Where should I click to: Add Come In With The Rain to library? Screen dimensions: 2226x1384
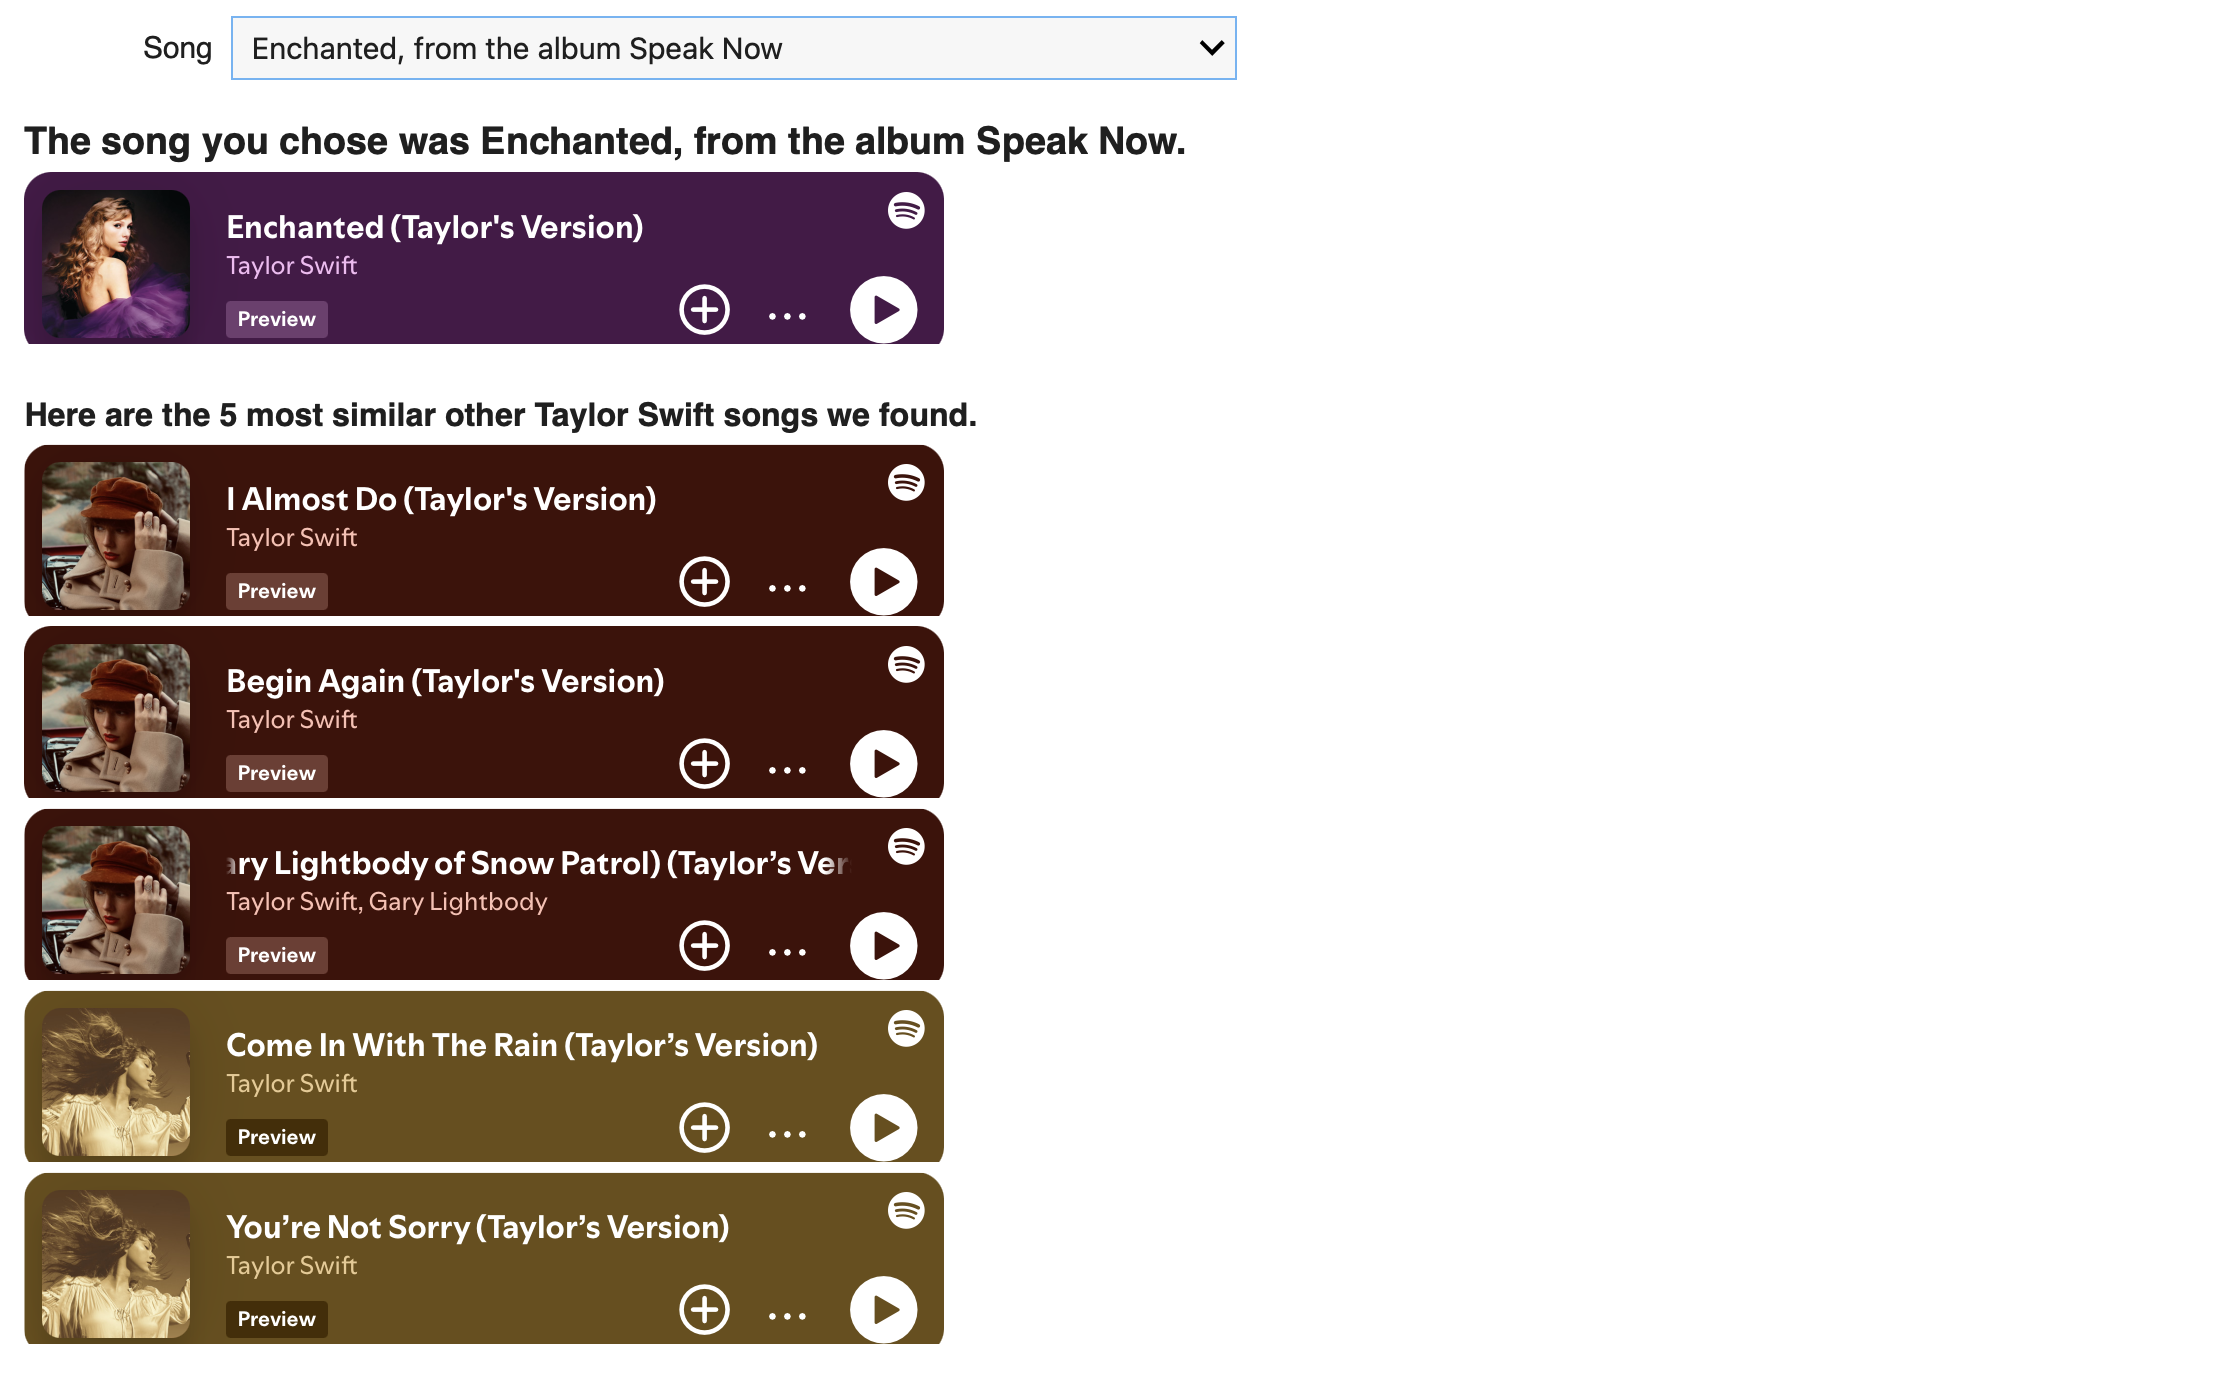click(x=705, y=1128)
